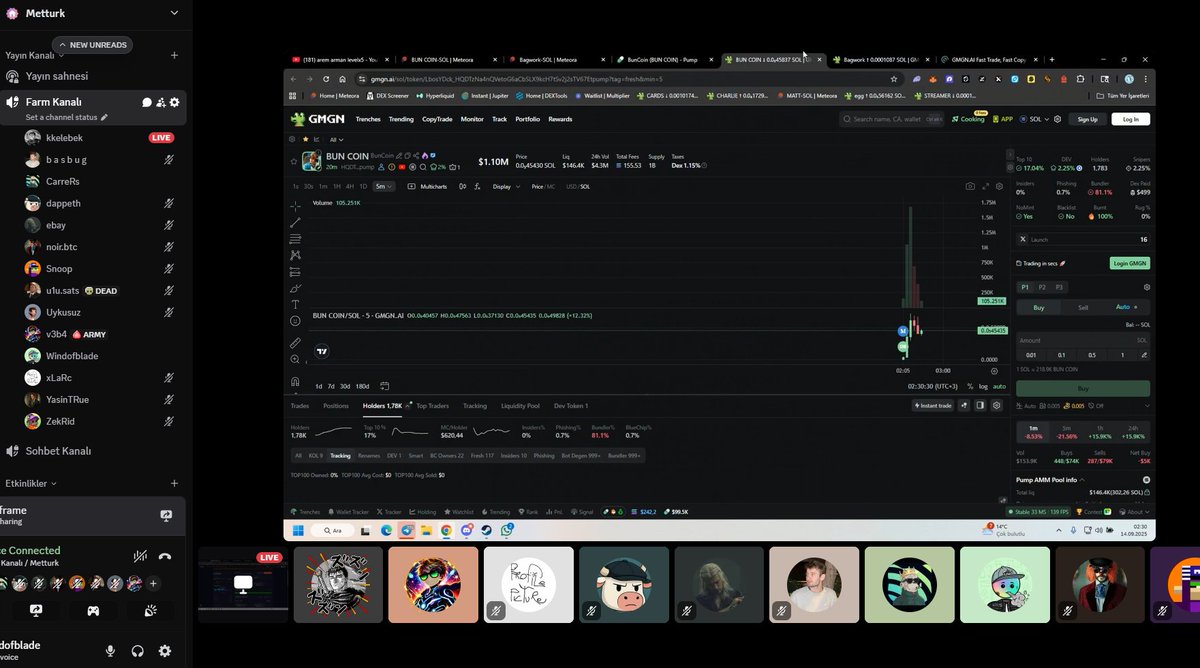Image resolution: width=1200 pixels, height=668 pixels.
Task: Toggle the chart auto scale
Action: pyautogui.click(x=999, y=386)
